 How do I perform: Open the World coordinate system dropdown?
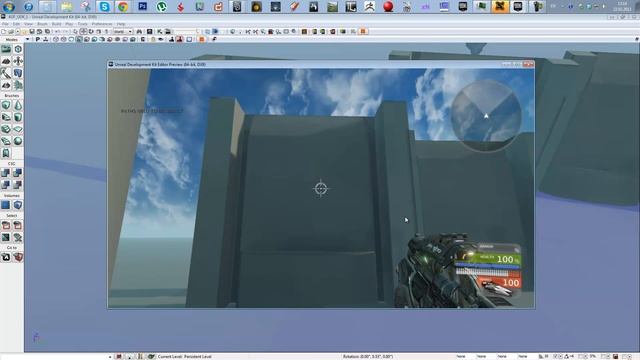click(x=122, y=31)
